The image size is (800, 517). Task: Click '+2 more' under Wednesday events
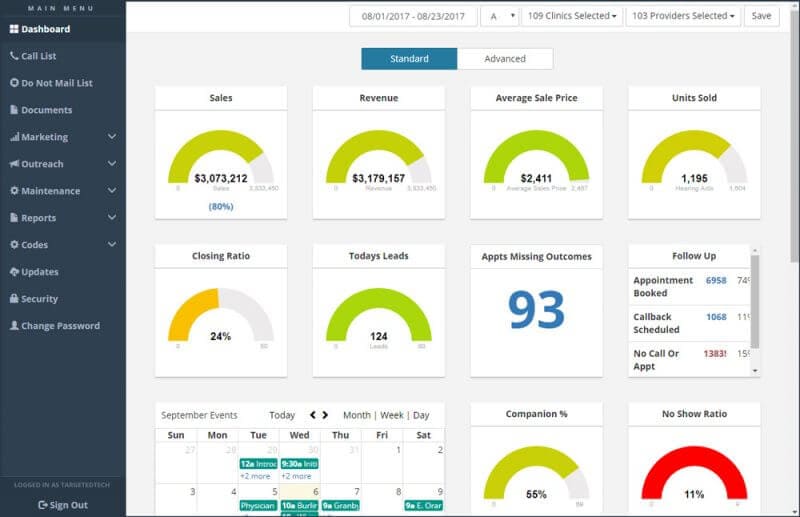(x=296, y=476)
